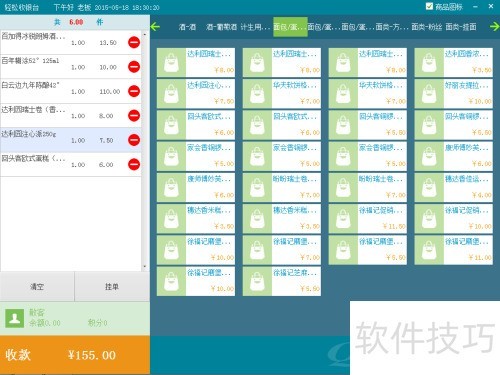Image resolution: width=500 pixels, height=375 pixels.
Task: Click scroll-up arrow of order list
Action: click(x=145, y=34)
